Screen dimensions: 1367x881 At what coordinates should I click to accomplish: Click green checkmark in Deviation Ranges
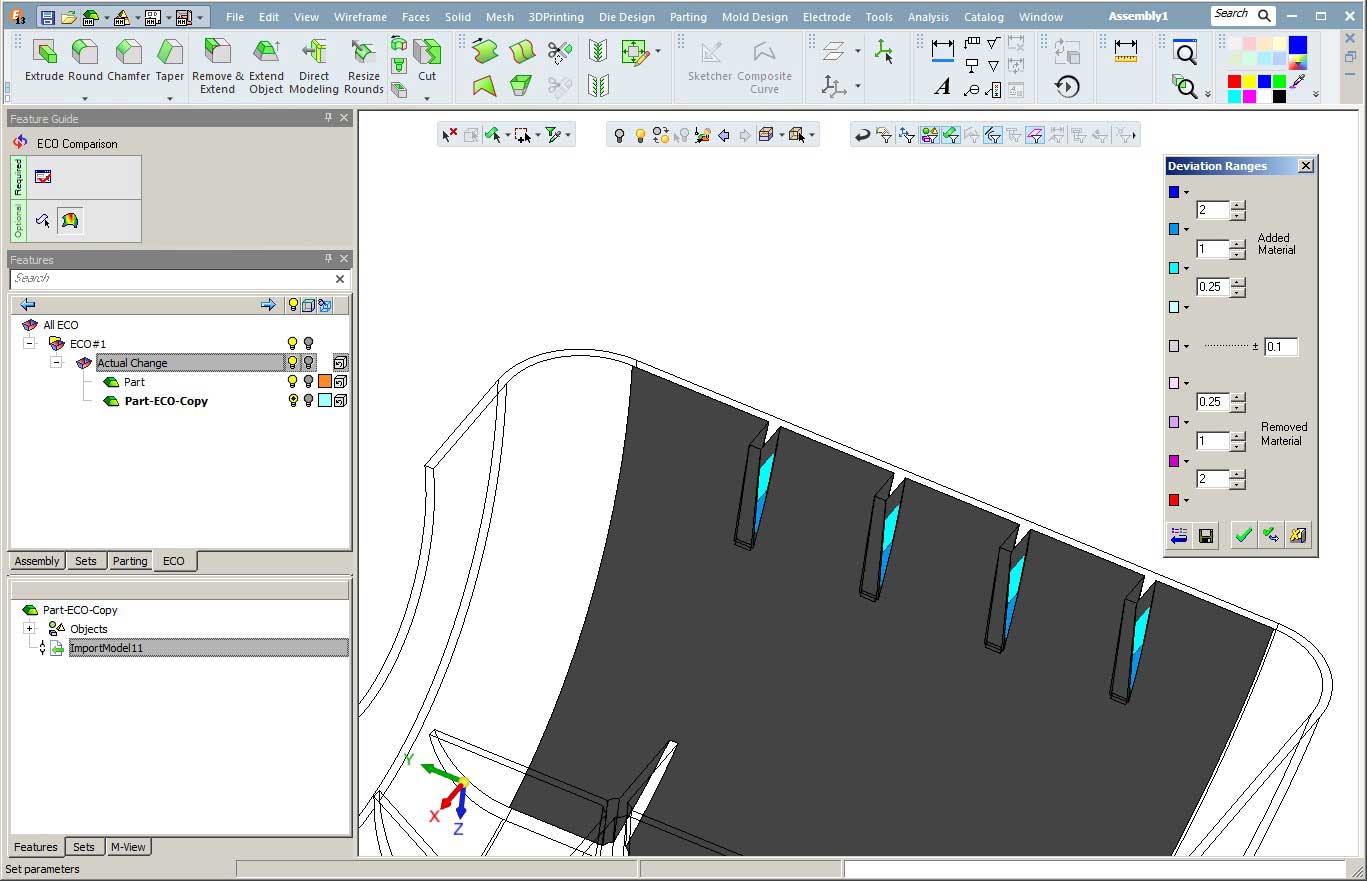click(1243, 536)
